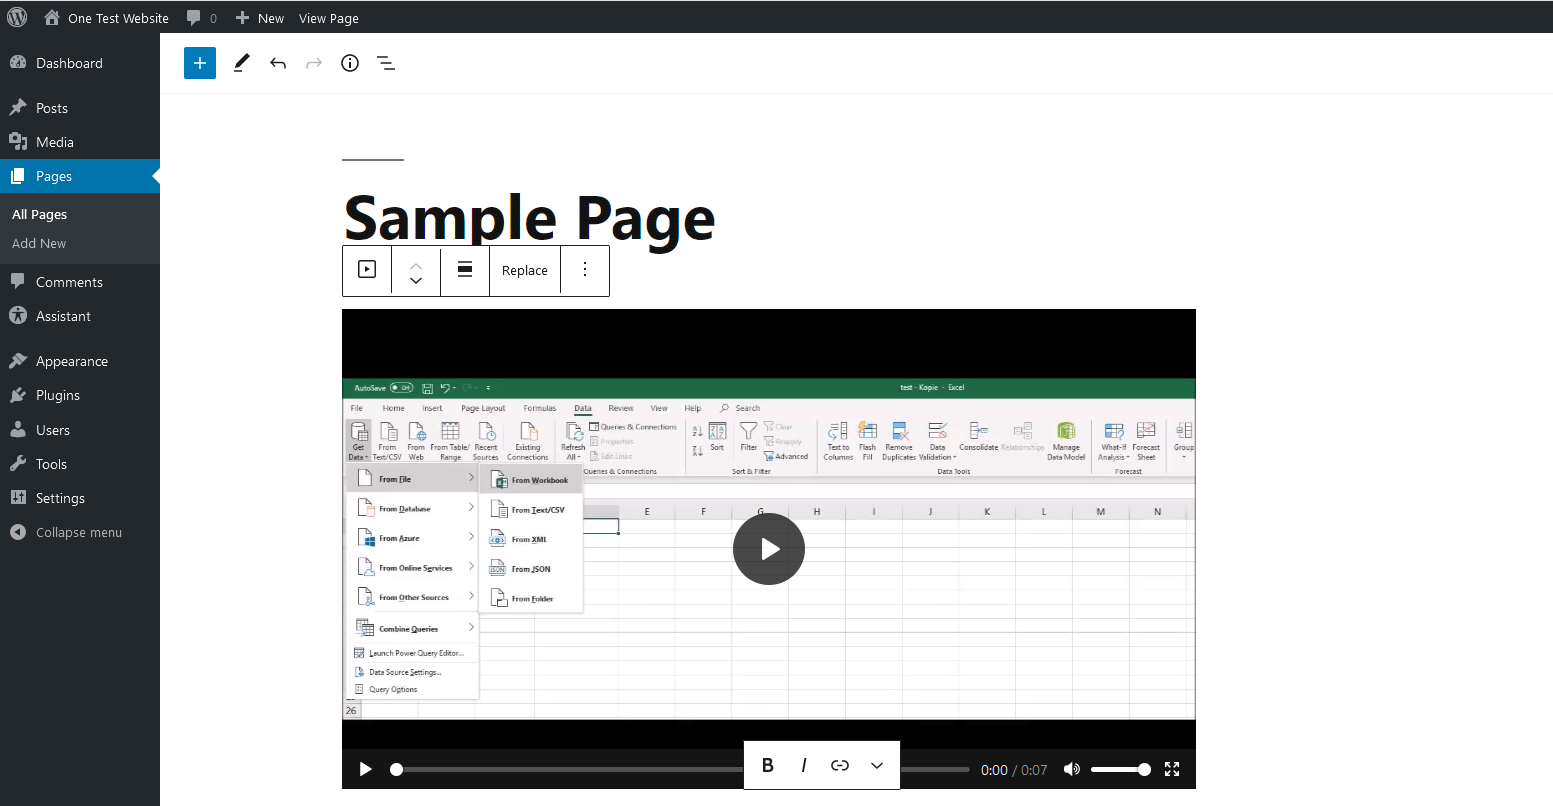Insert link with the link icon

pos(840,765)
